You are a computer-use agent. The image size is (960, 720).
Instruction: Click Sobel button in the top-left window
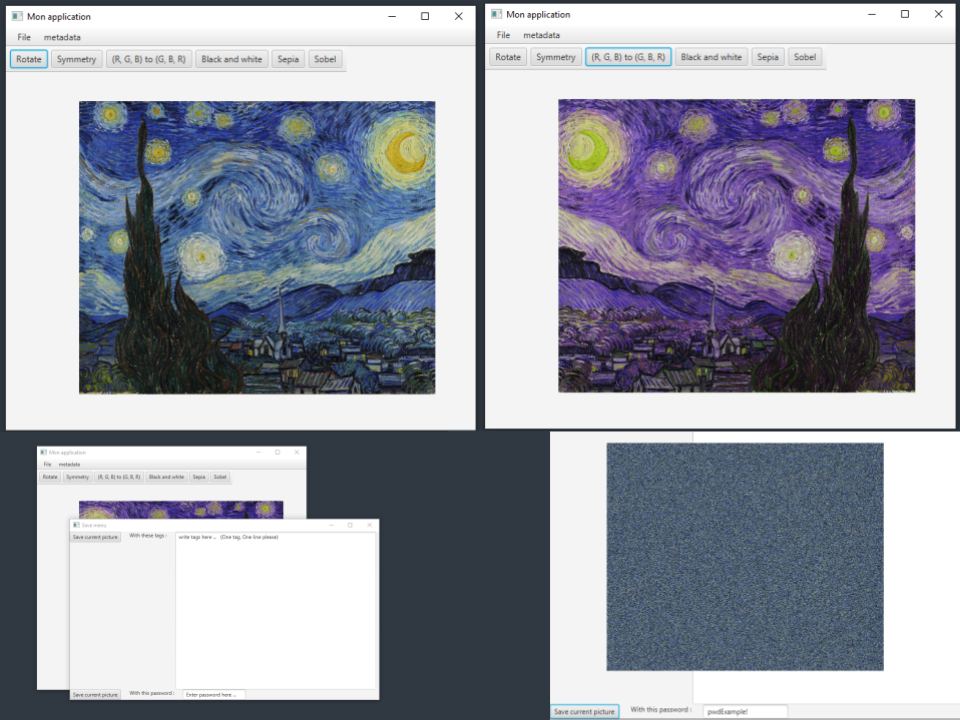point(325,59)
